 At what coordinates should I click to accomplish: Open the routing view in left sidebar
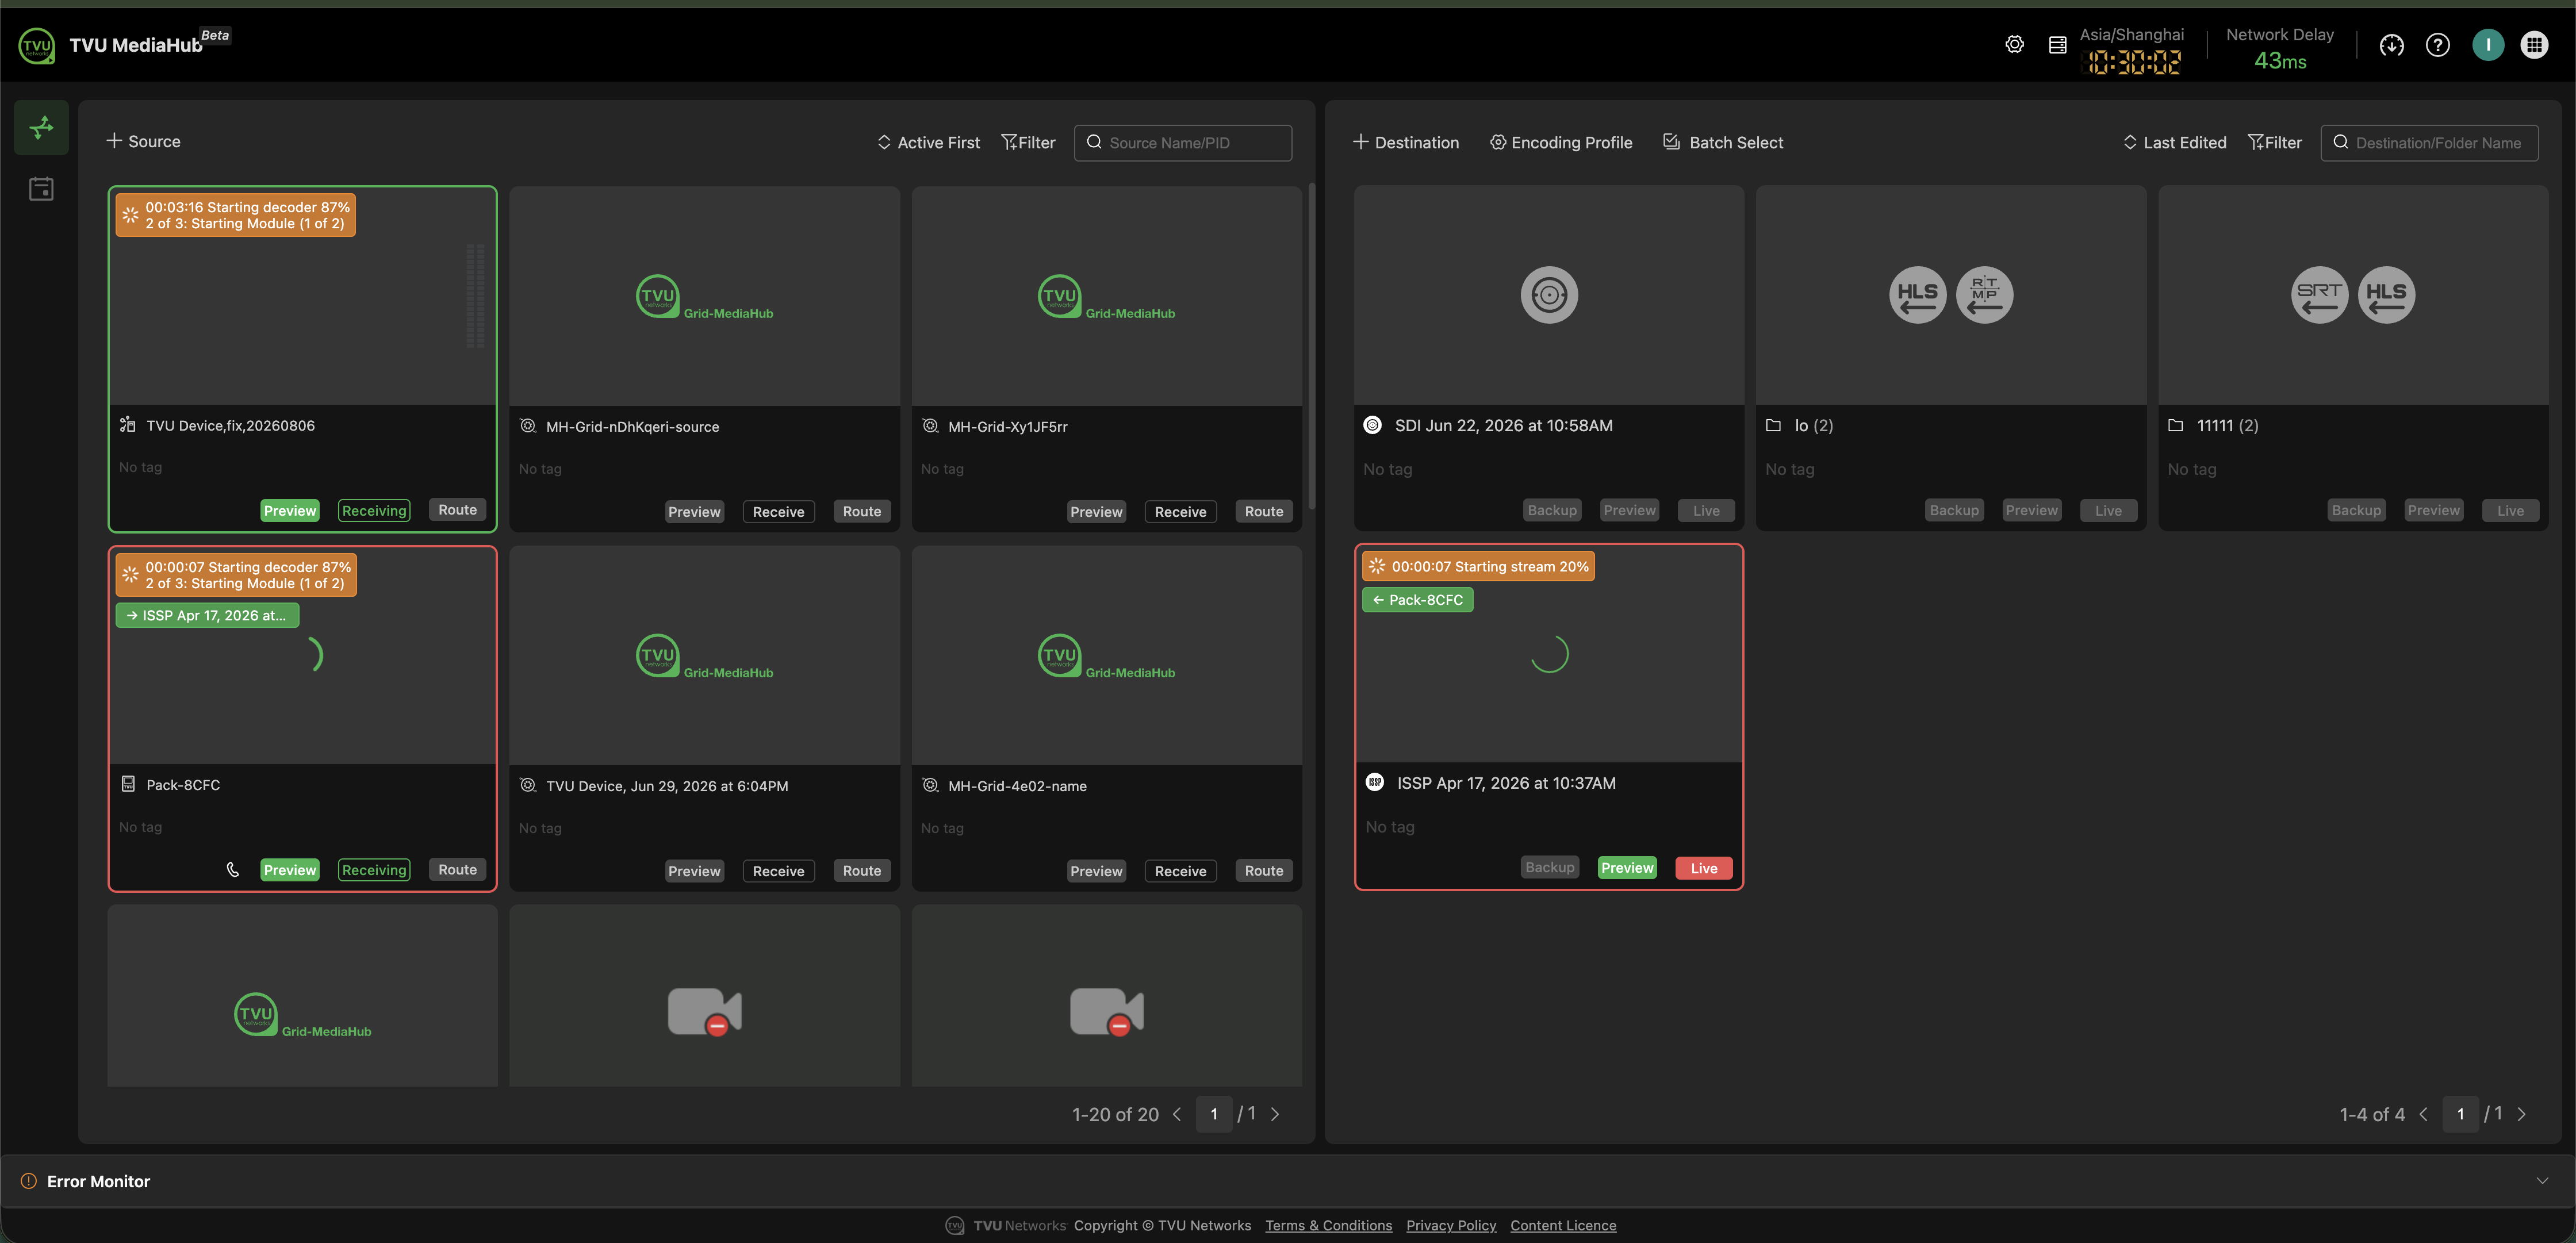point(41,128)
